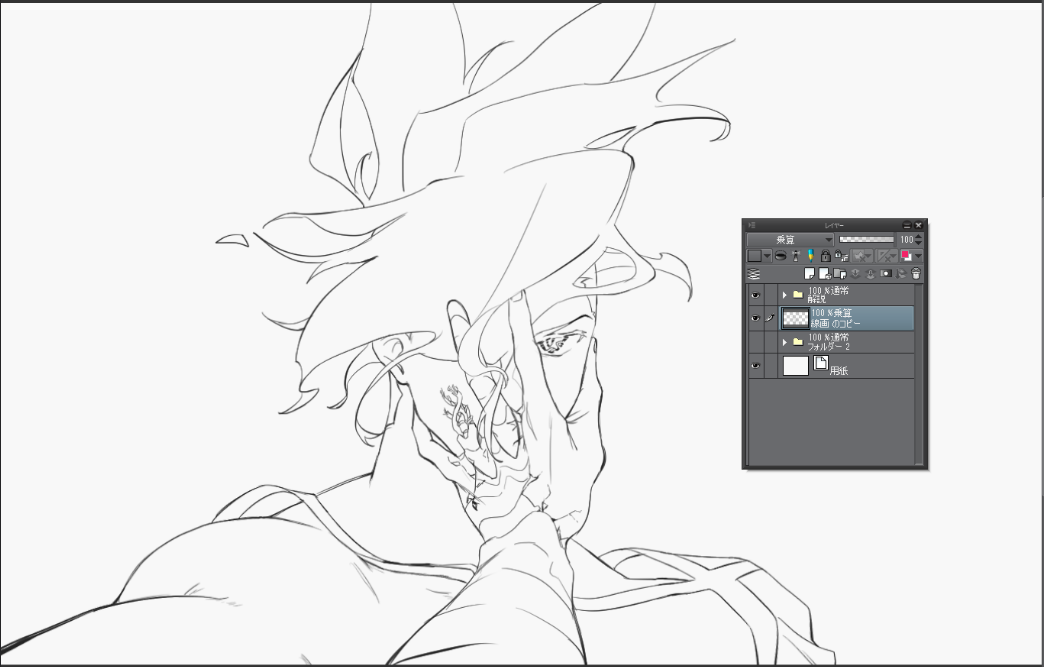The image size is (1044, 667).
Task: Set as draft layer using pencil icon
Action: click(x=810, y=256)
